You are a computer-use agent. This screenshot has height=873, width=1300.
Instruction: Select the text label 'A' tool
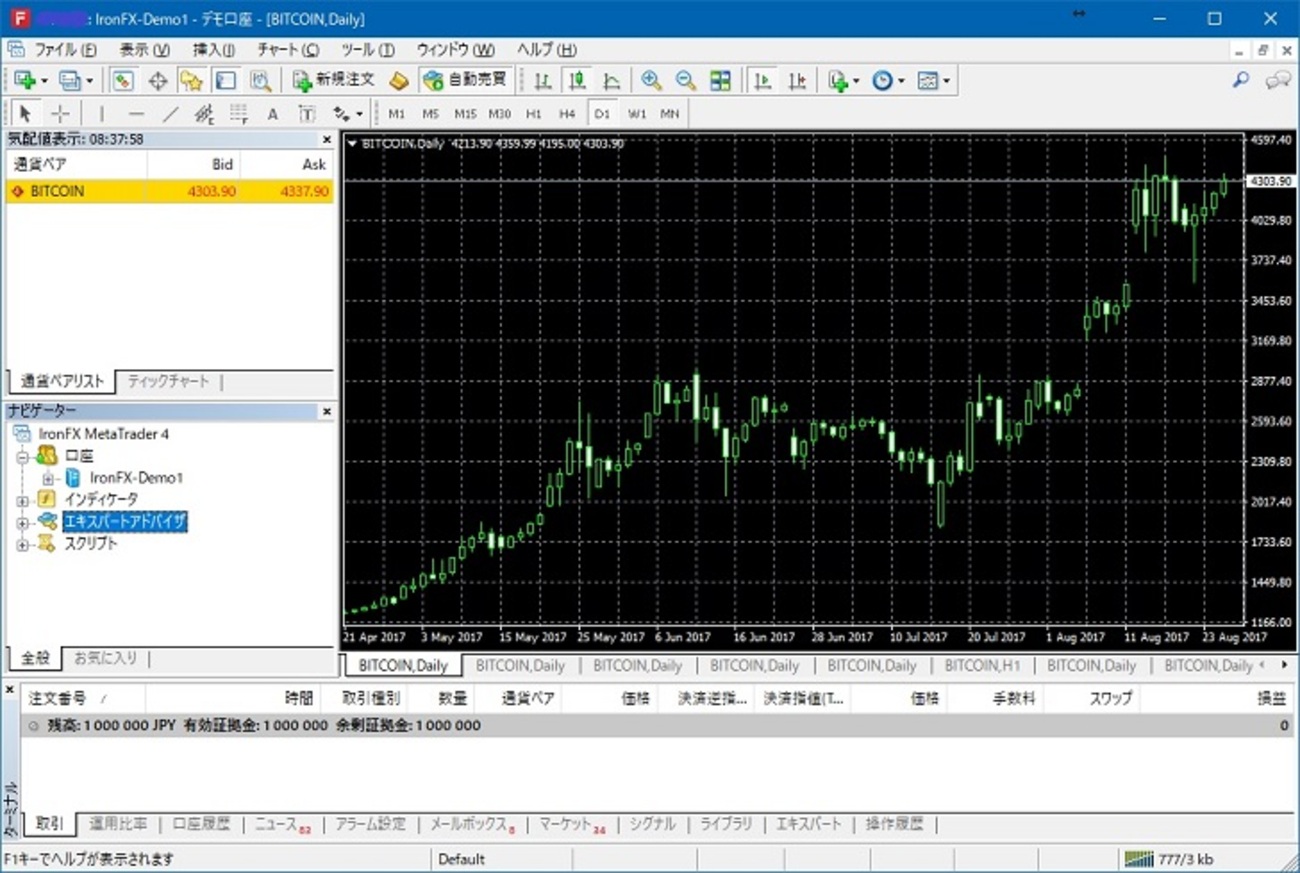272,114
